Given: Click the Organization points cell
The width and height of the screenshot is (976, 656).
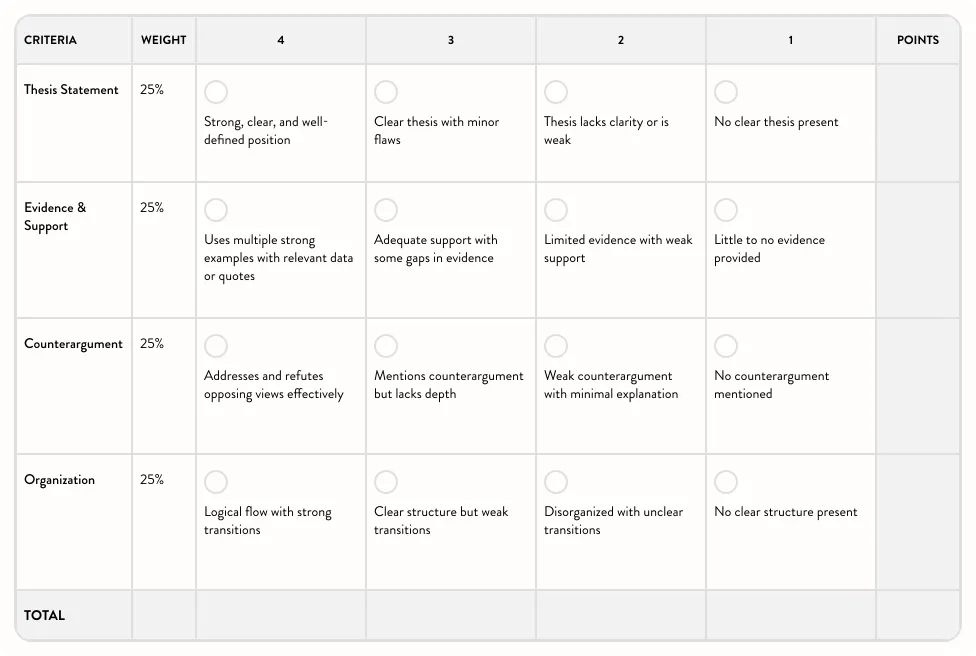Looking at the screenshot, I should pyautogui.click(x=917, y=522).
